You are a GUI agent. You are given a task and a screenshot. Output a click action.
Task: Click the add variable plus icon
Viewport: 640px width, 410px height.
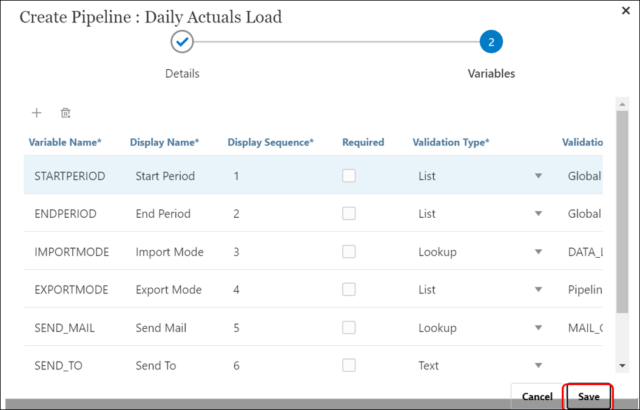(x=37, y=114)
